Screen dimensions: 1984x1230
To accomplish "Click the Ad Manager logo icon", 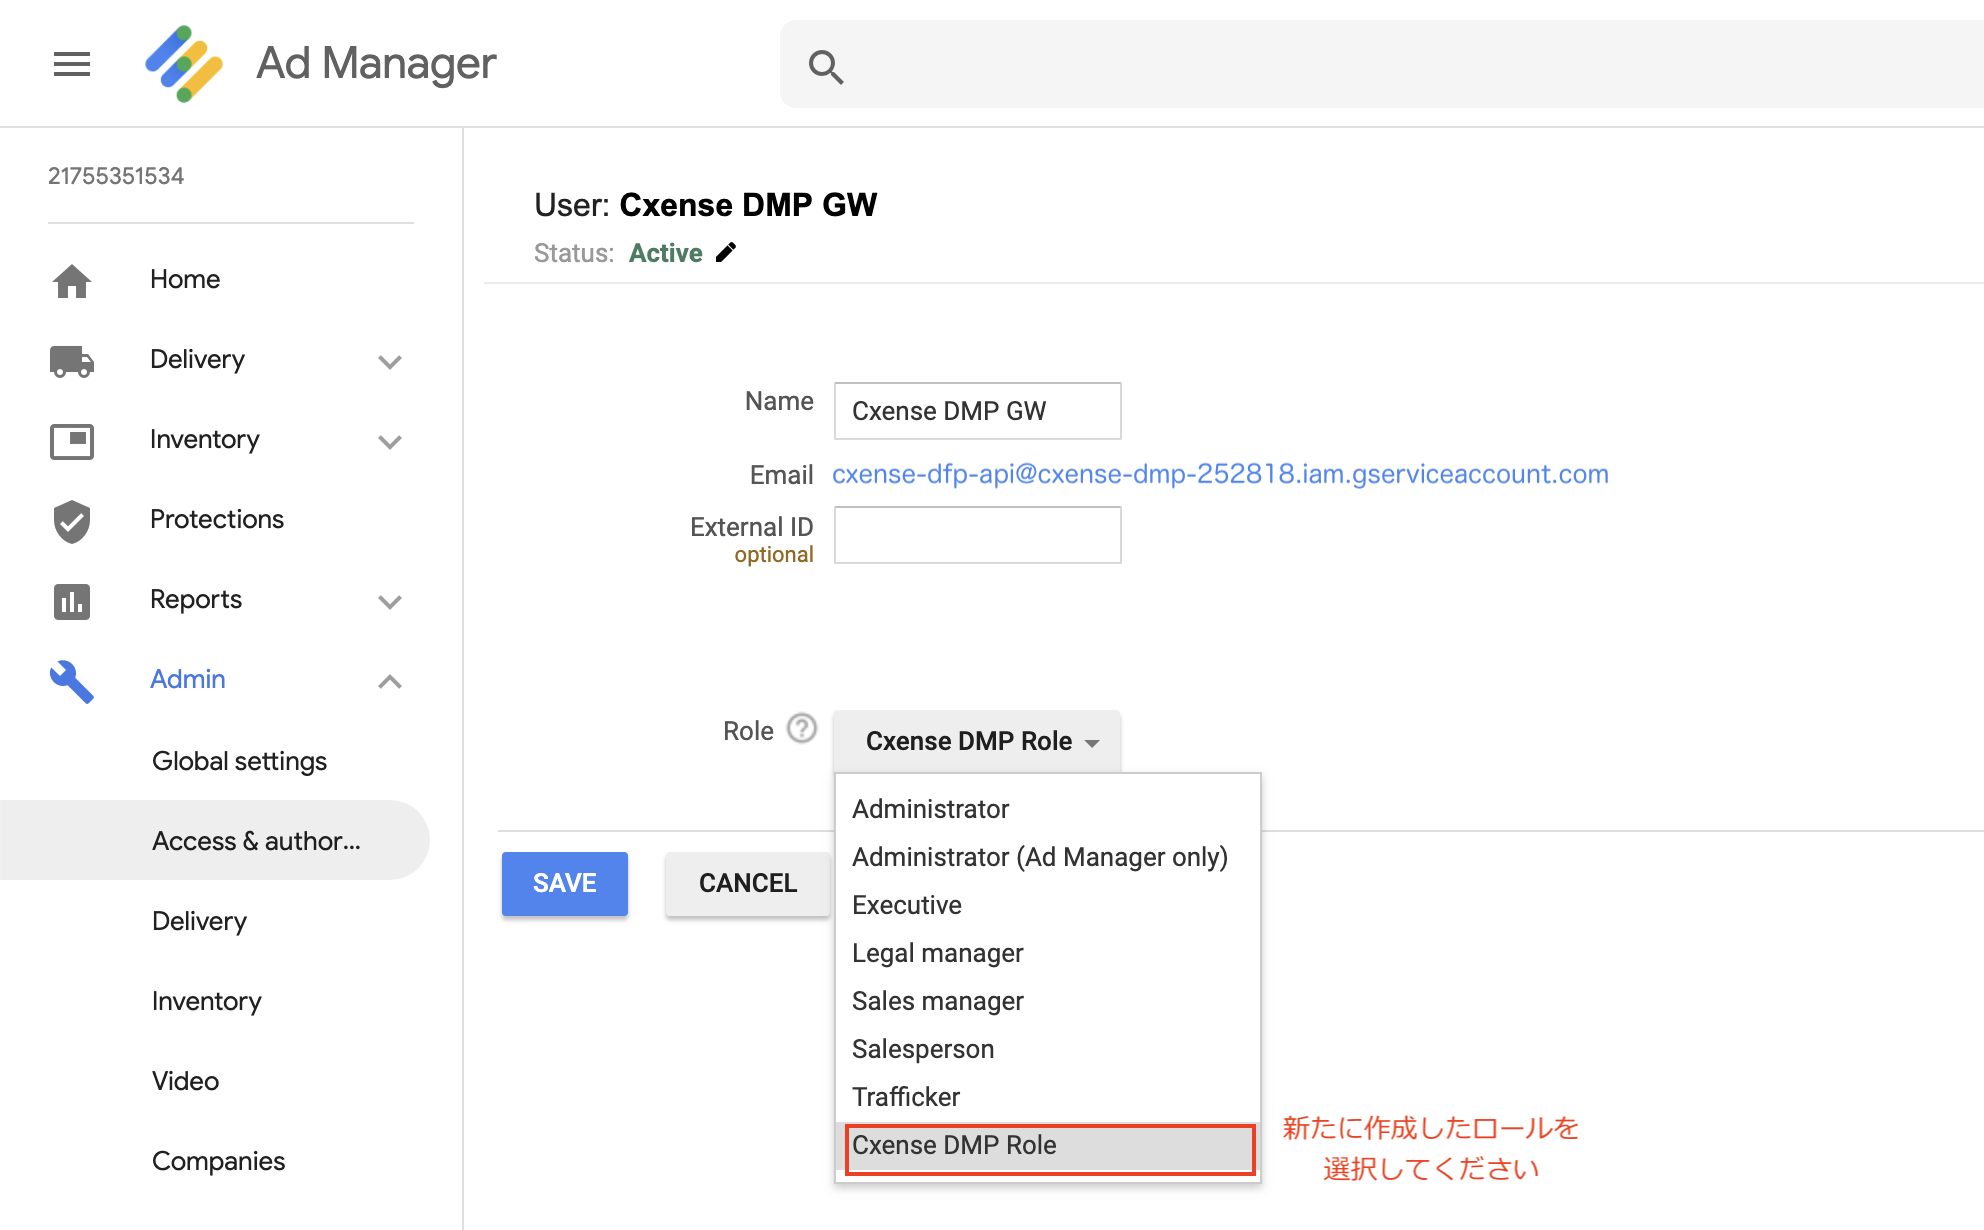I will point(184,63).
